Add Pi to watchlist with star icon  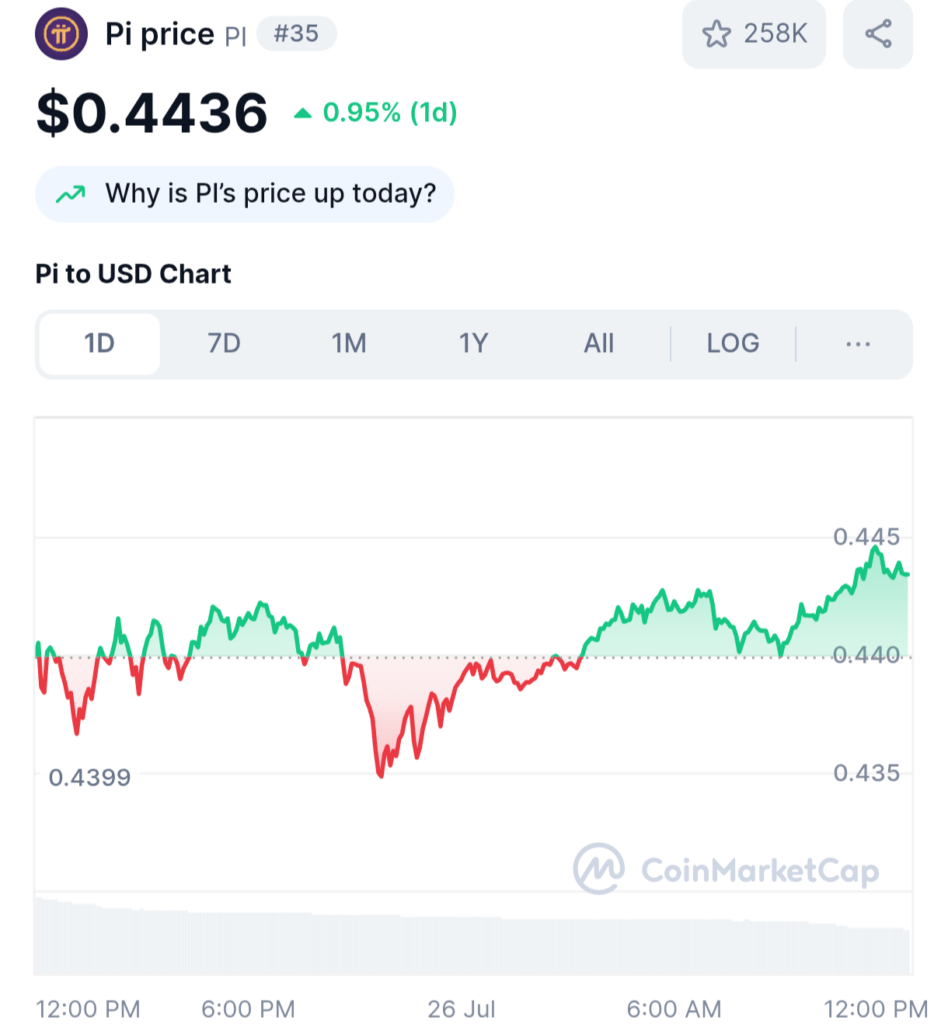coord(716,34)
